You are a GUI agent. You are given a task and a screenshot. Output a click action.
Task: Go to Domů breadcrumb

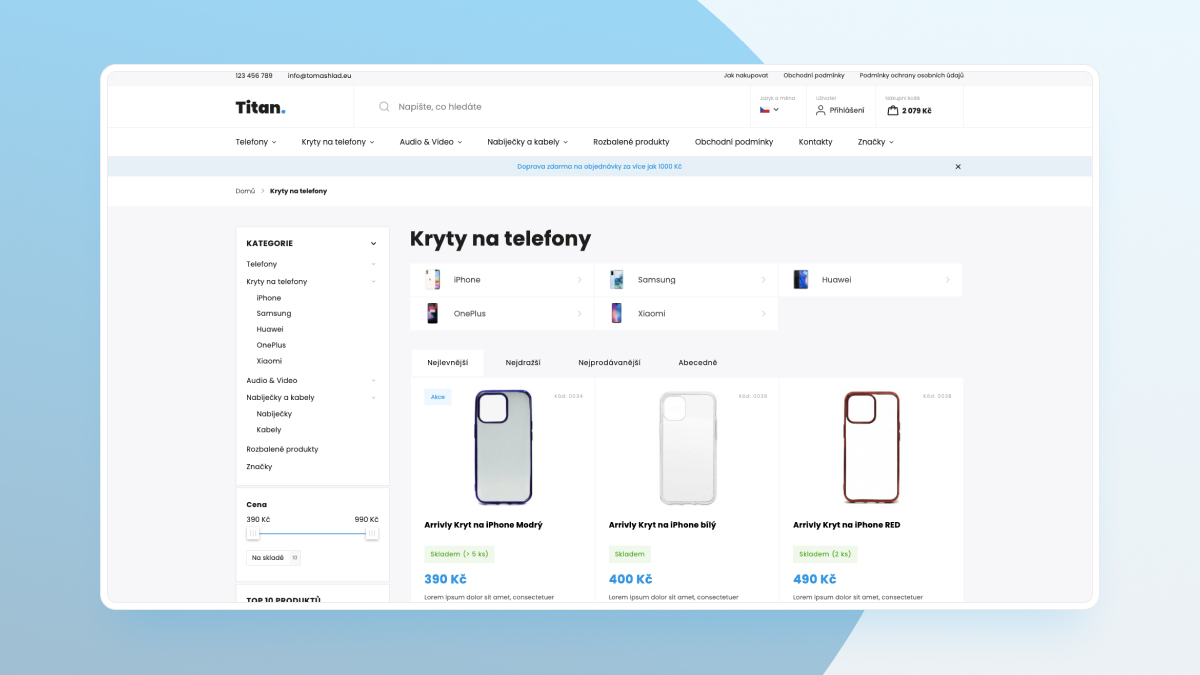click(x=245, y=191)
